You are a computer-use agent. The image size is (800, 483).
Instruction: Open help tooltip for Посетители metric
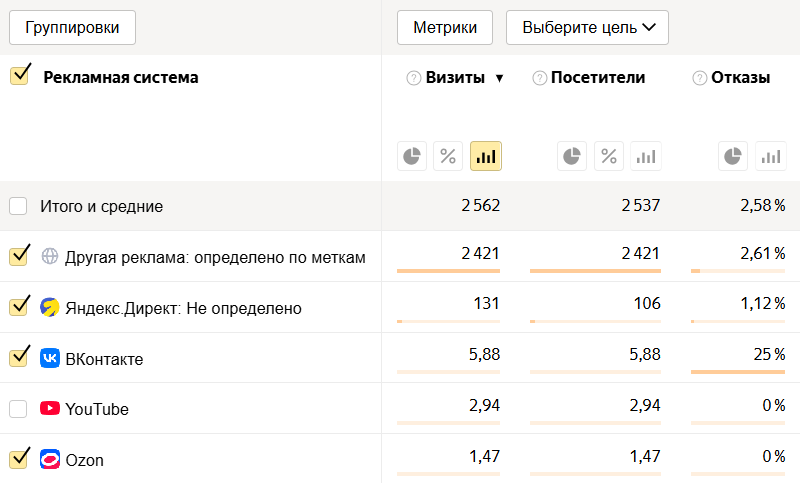pos(539,78)
